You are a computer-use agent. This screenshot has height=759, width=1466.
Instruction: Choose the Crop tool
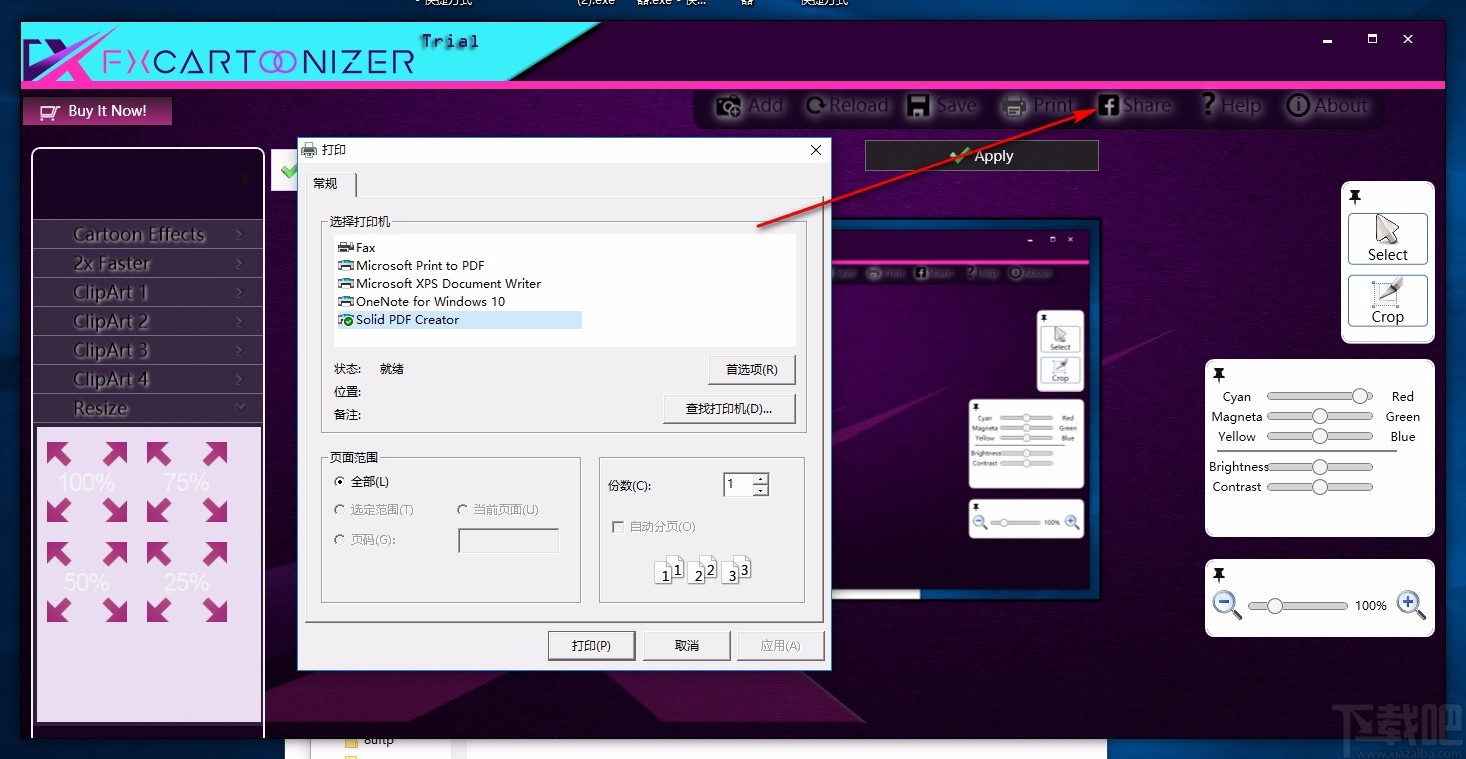[x=1388, y=301]
